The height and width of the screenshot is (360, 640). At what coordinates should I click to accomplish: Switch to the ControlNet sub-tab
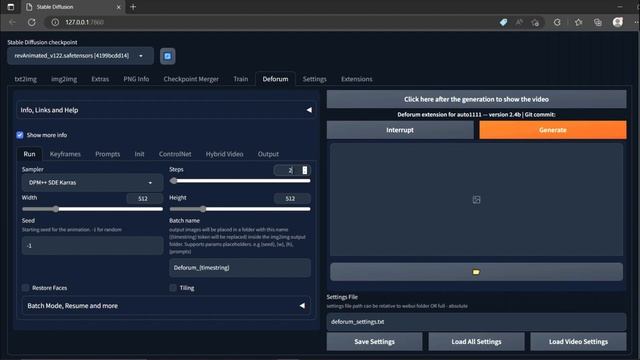[x=175, y=154]
